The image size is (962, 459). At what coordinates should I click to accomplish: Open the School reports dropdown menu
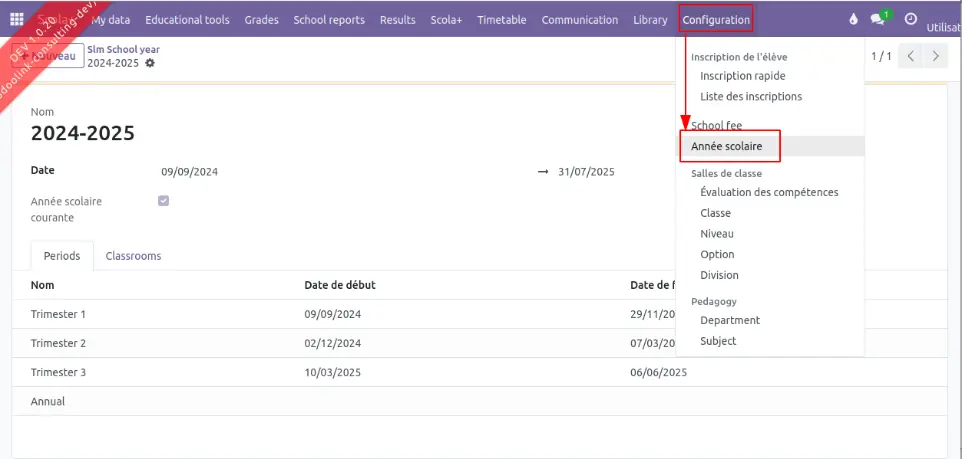[x=329, y=20]
